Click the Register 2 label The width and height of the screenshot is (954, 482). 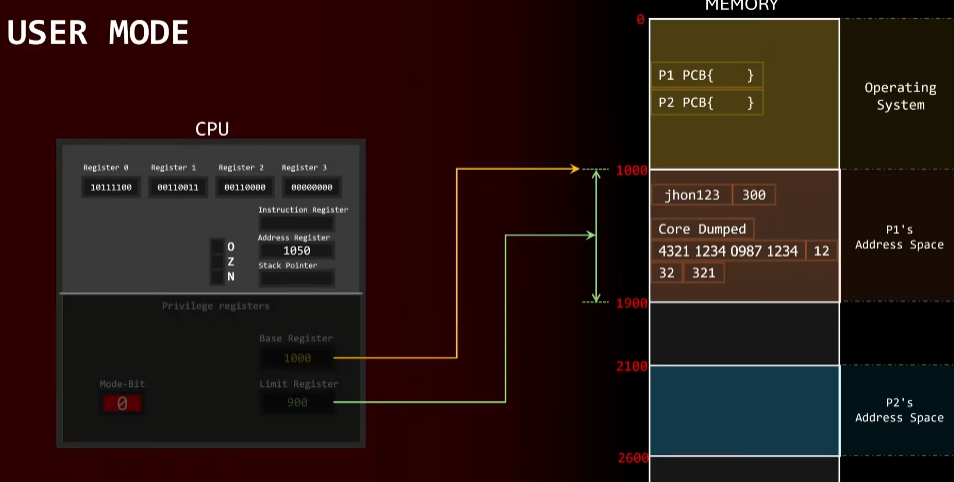coord(241,167)
